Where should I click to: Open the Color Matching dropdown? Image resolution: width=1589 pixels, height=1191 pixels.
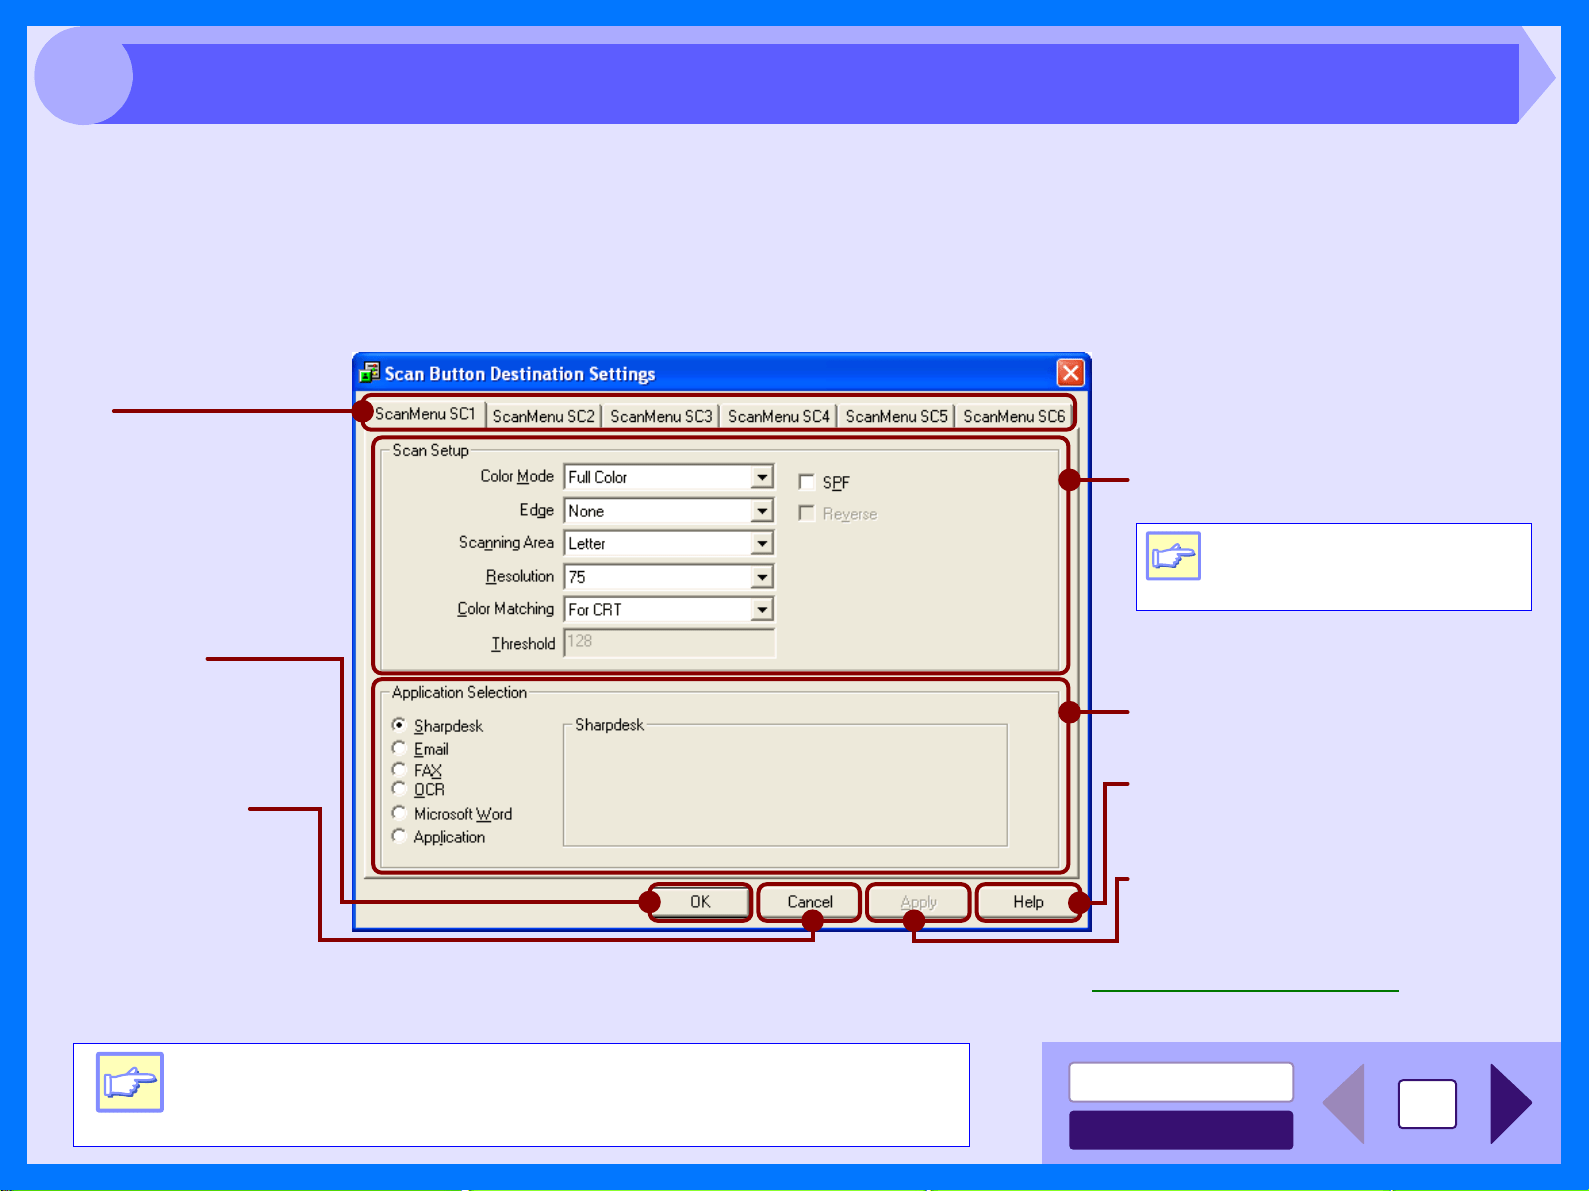pyautogui.click(x=762, y=609)
